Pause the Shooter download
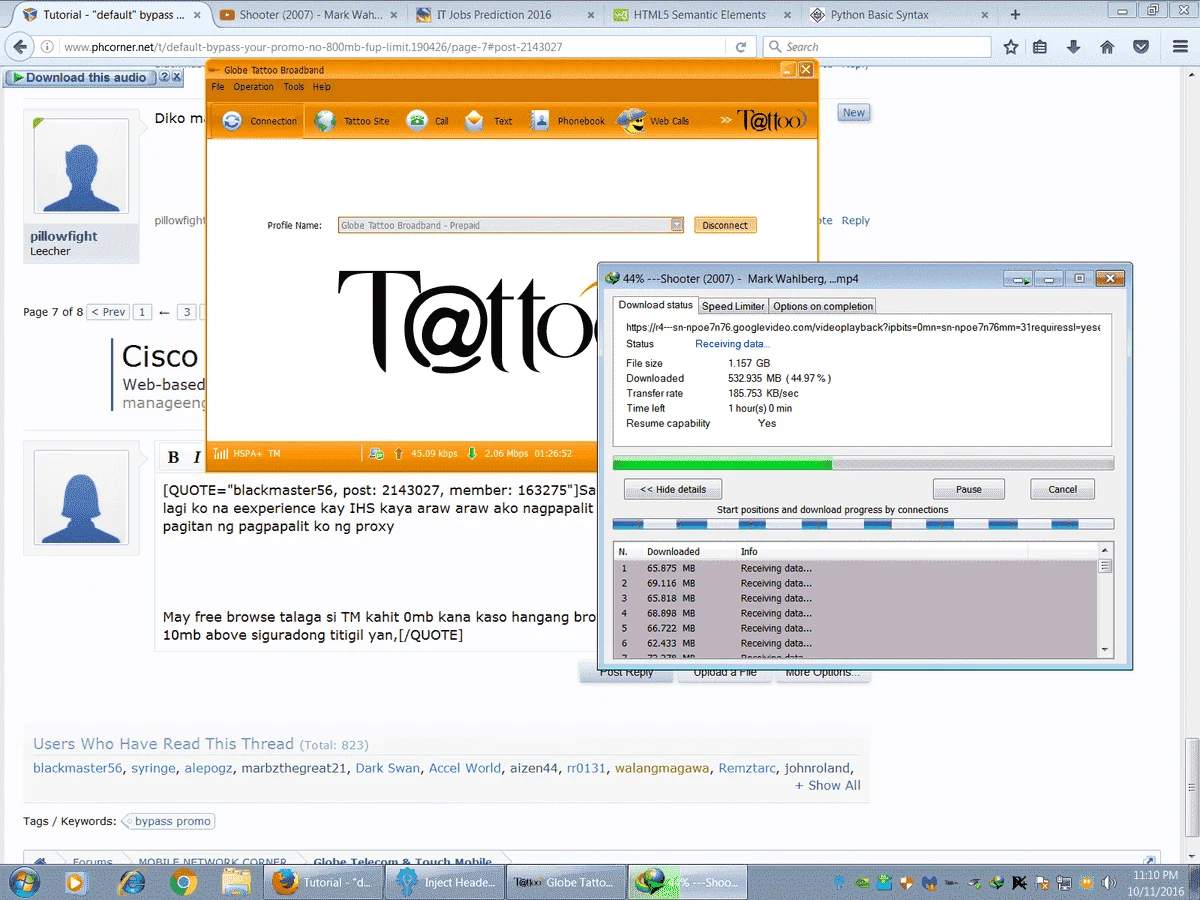Image resolution: width=1200 pixels, height=900 pixels. [968, 490]
